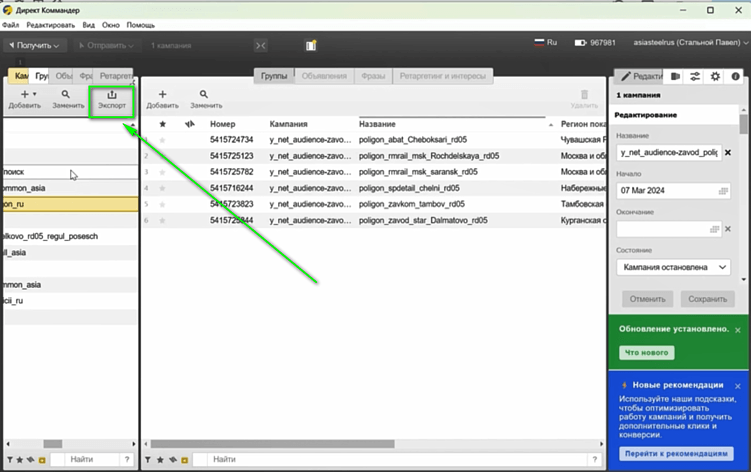Star the poligon_zavkom_tambov_rd05 group
The height and width of the screenshot is (472, 751).
click(x=162, y=204)
